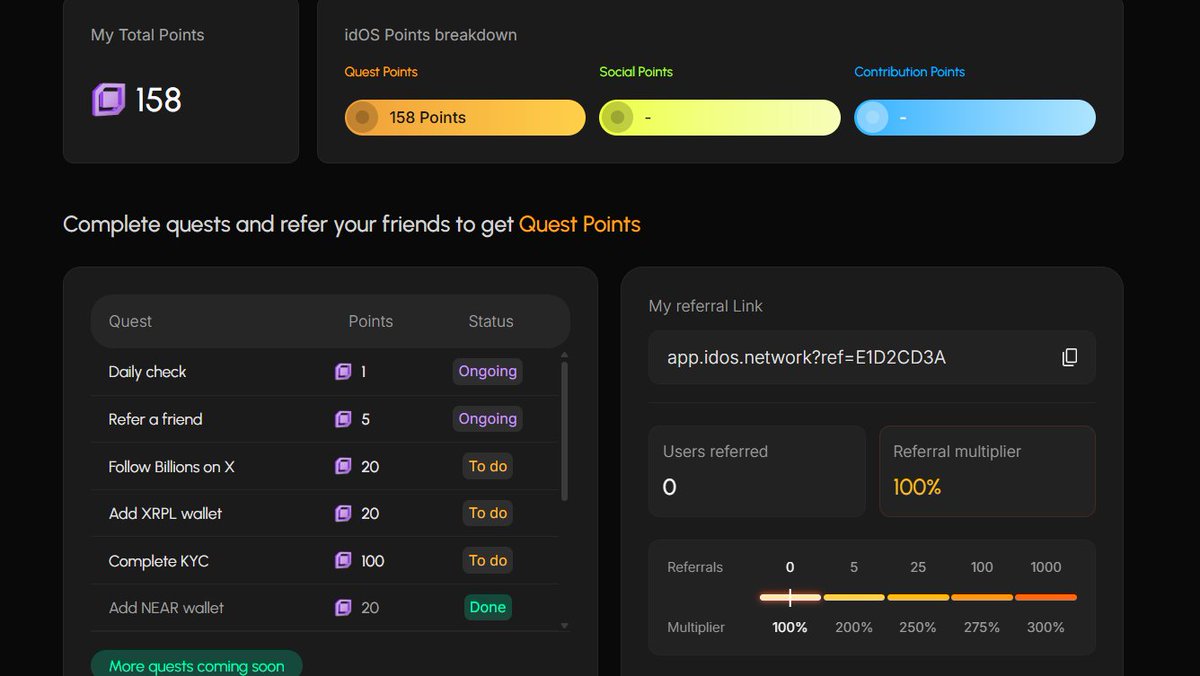Click To do for Complete KYC

[x=488, y=561]
